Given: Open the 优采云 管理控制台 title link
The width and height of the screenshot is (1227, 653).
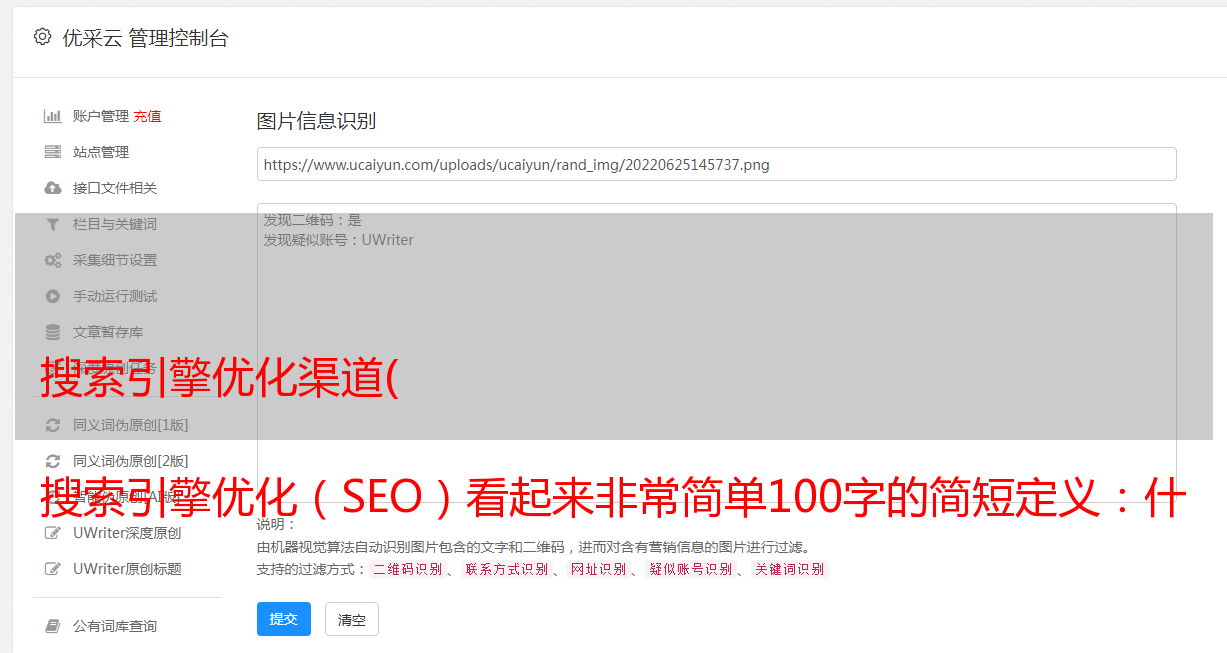Looking at the screenshot, I should click(145, 38).
